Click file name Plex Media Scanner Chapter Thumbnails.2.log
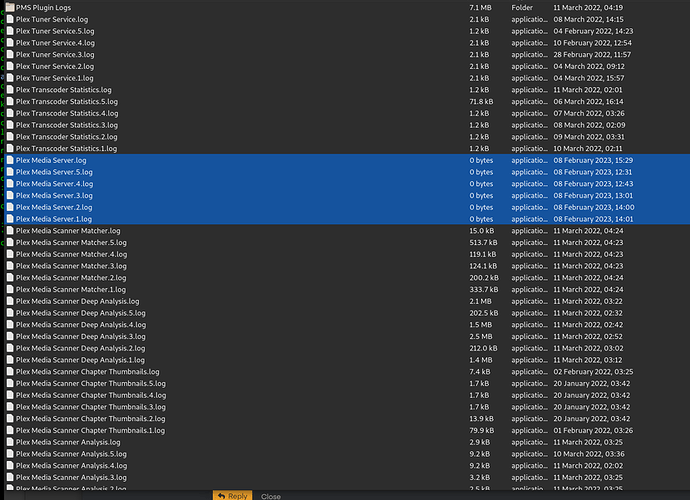The width and height of the screenshot is (690, 500). (91, 419)
